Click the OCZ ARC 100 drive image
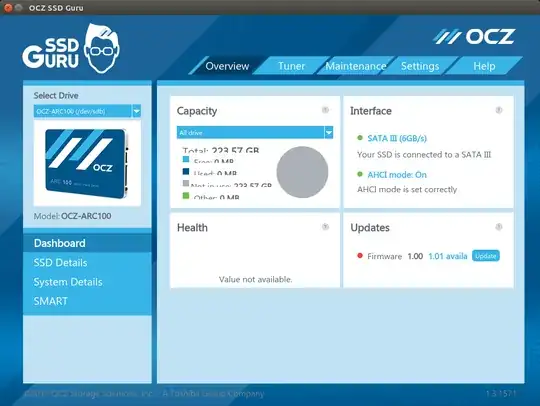 click(x=87, y=163)
